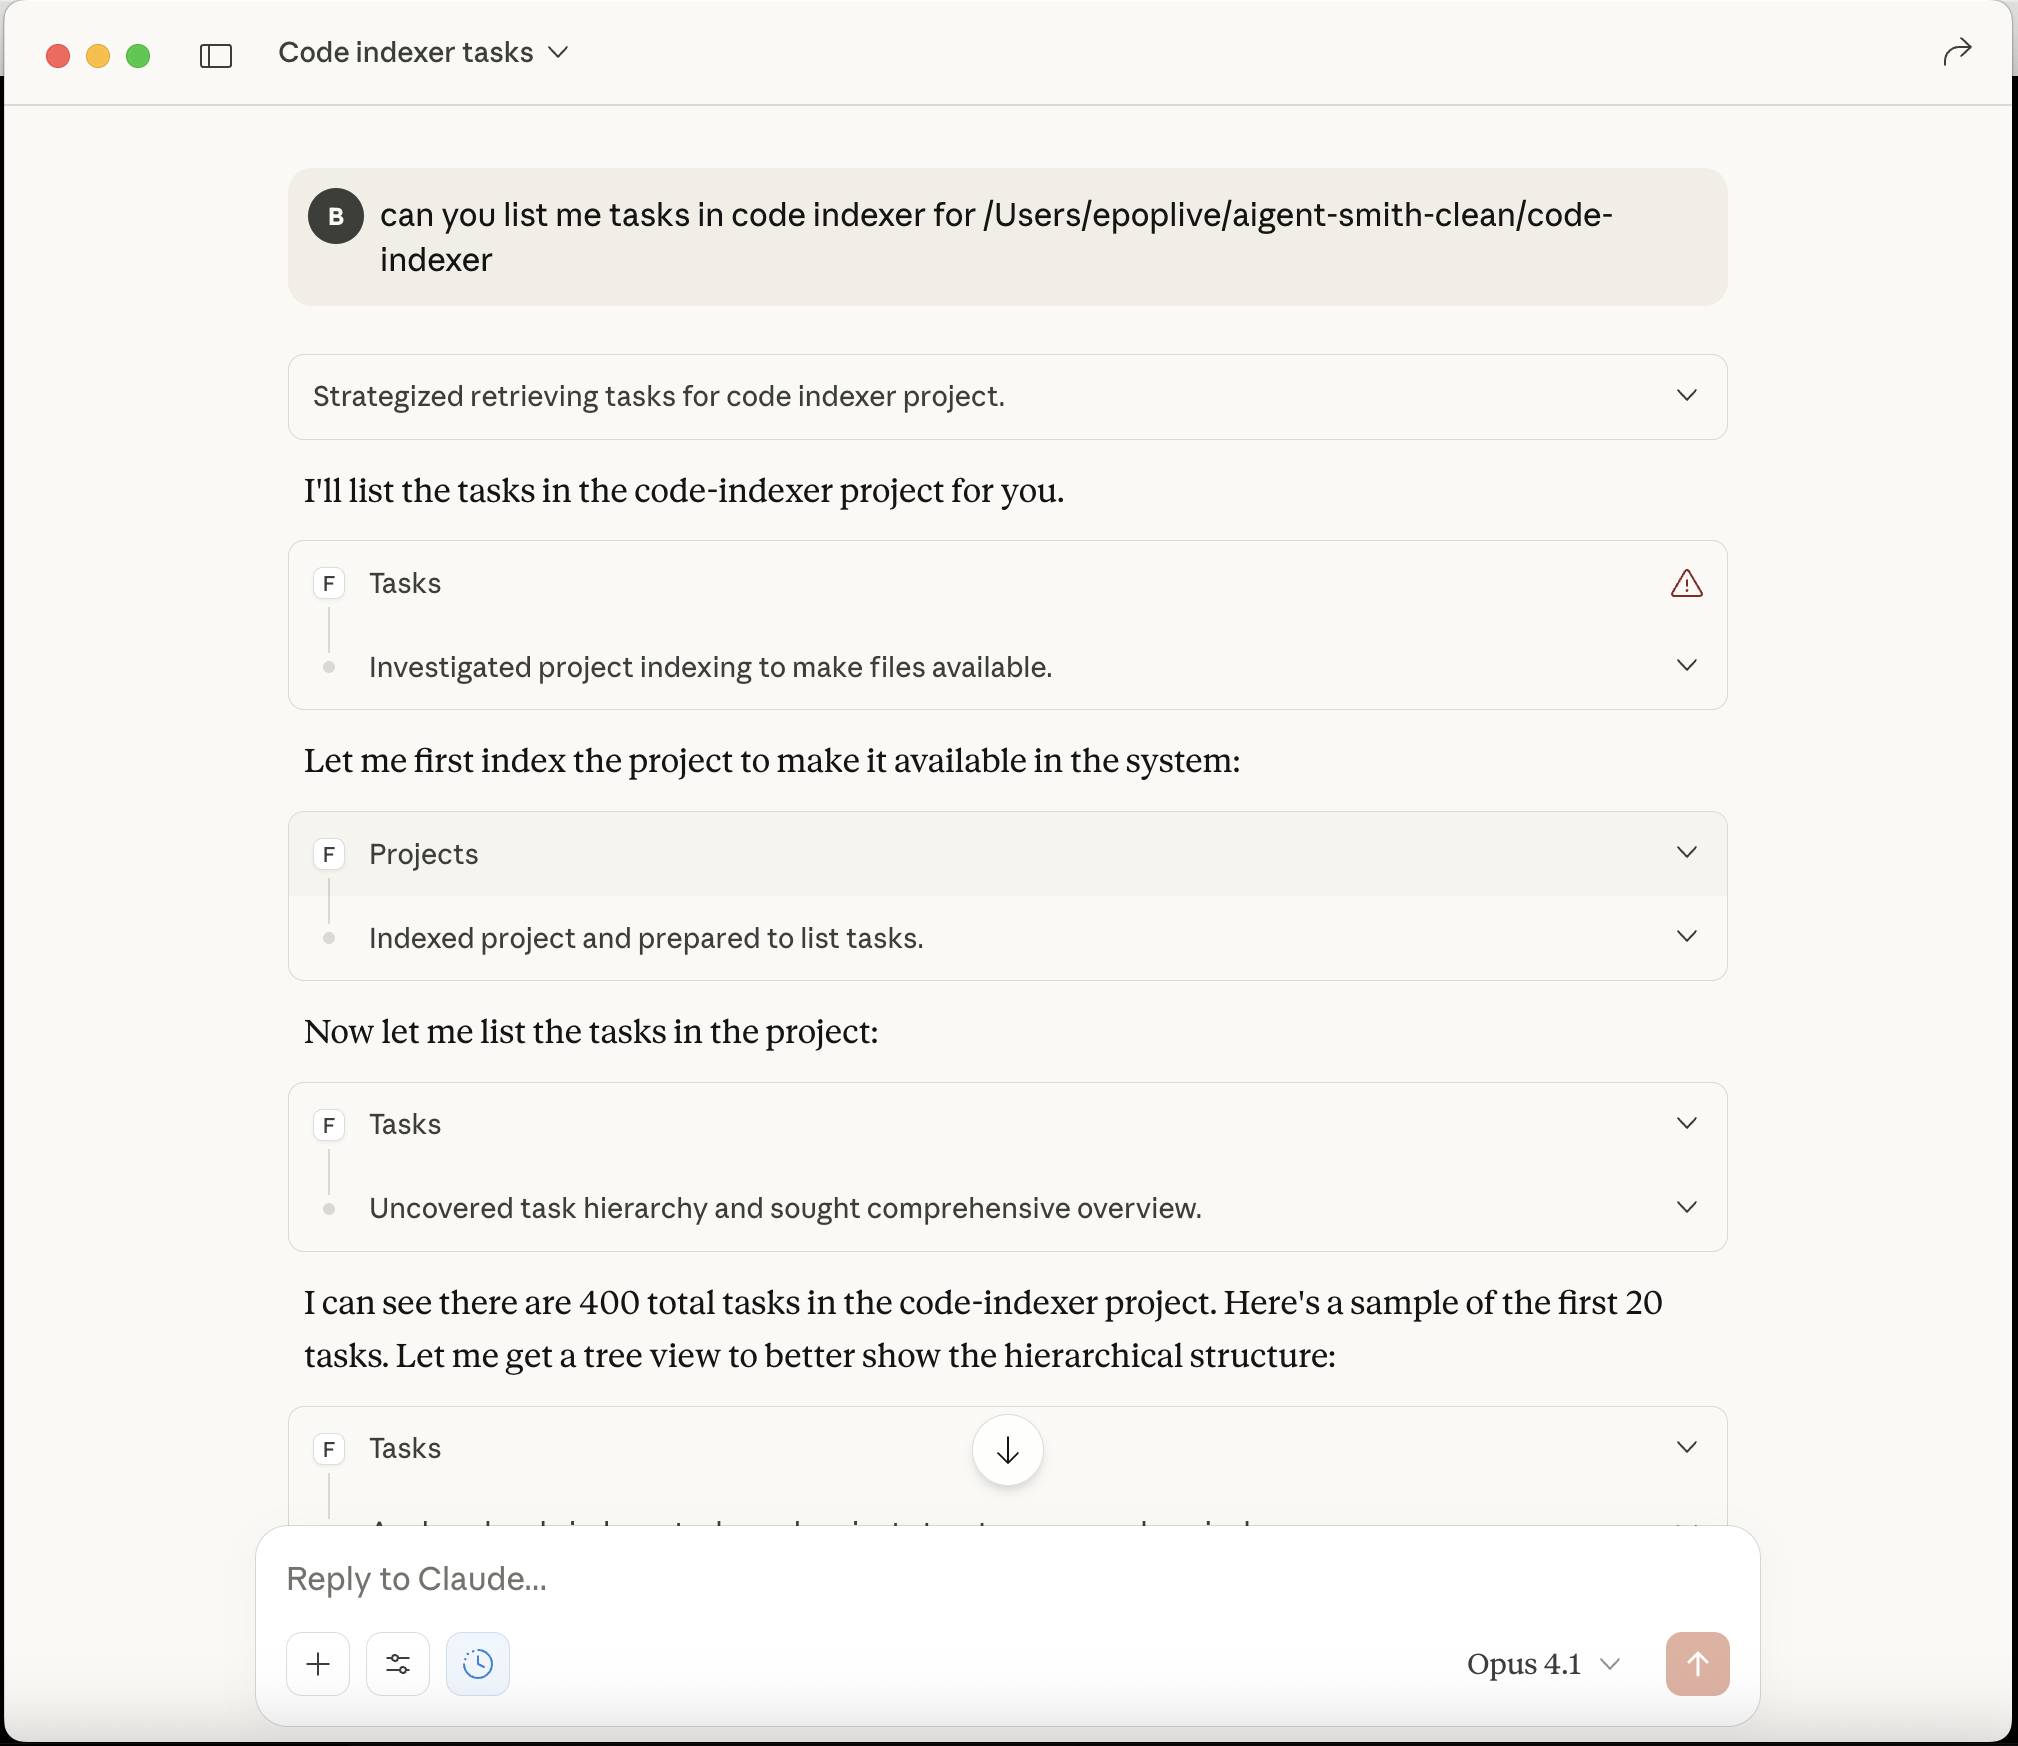Open the search and tools sliders icon
Screen dimensions: 2018x1746
click(398, 1664)
